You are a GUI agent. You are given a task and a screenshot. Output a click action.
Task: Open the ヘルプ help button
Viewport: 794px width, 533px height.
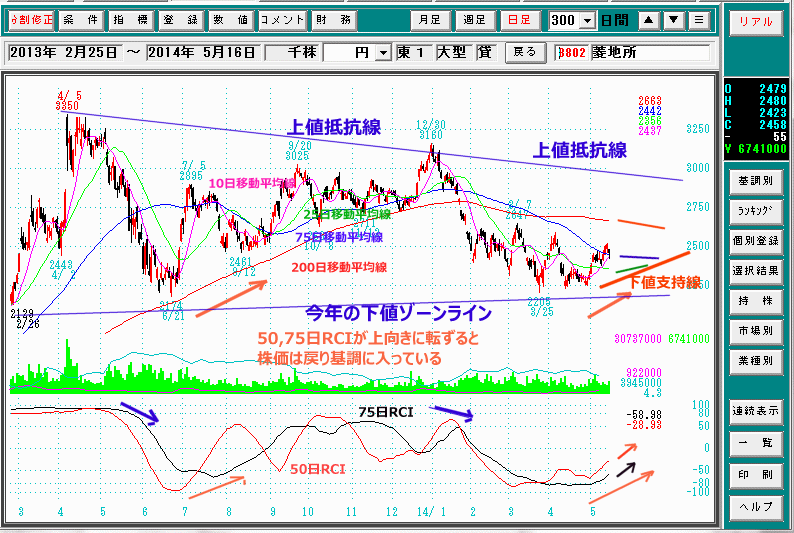coord(756,507)
